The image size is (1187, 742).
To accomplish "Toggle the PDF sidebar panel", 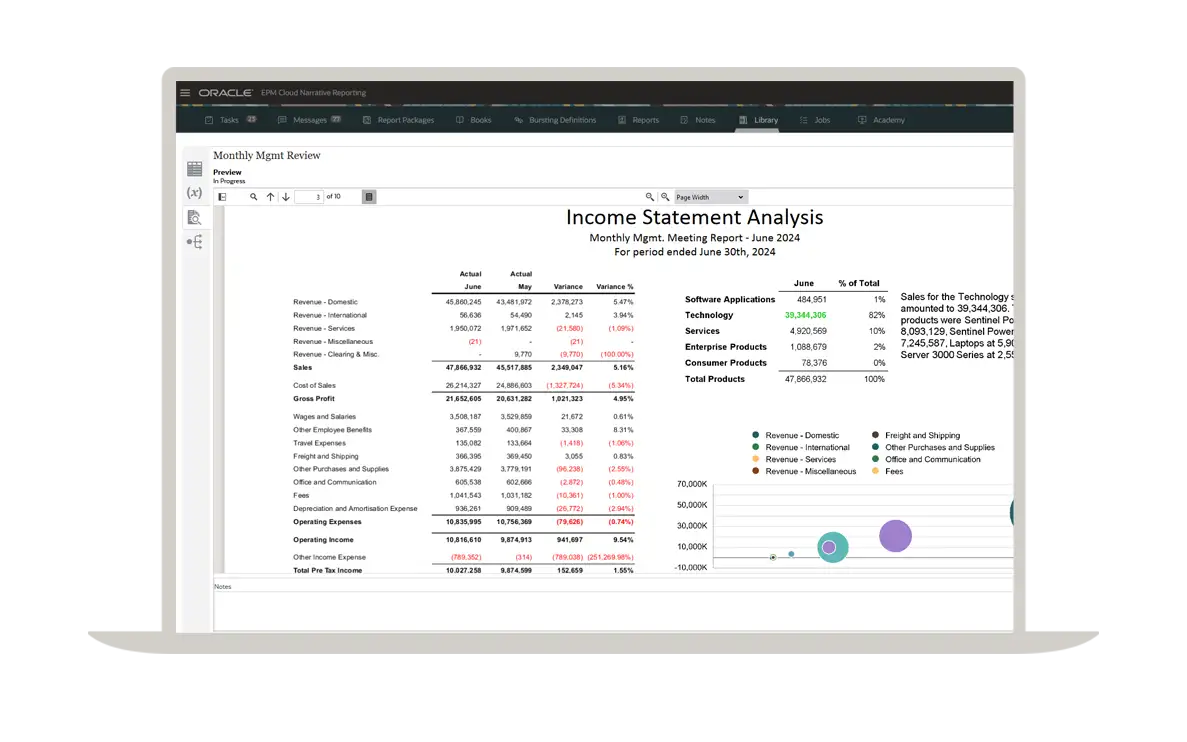I will (x=222, y=197).
